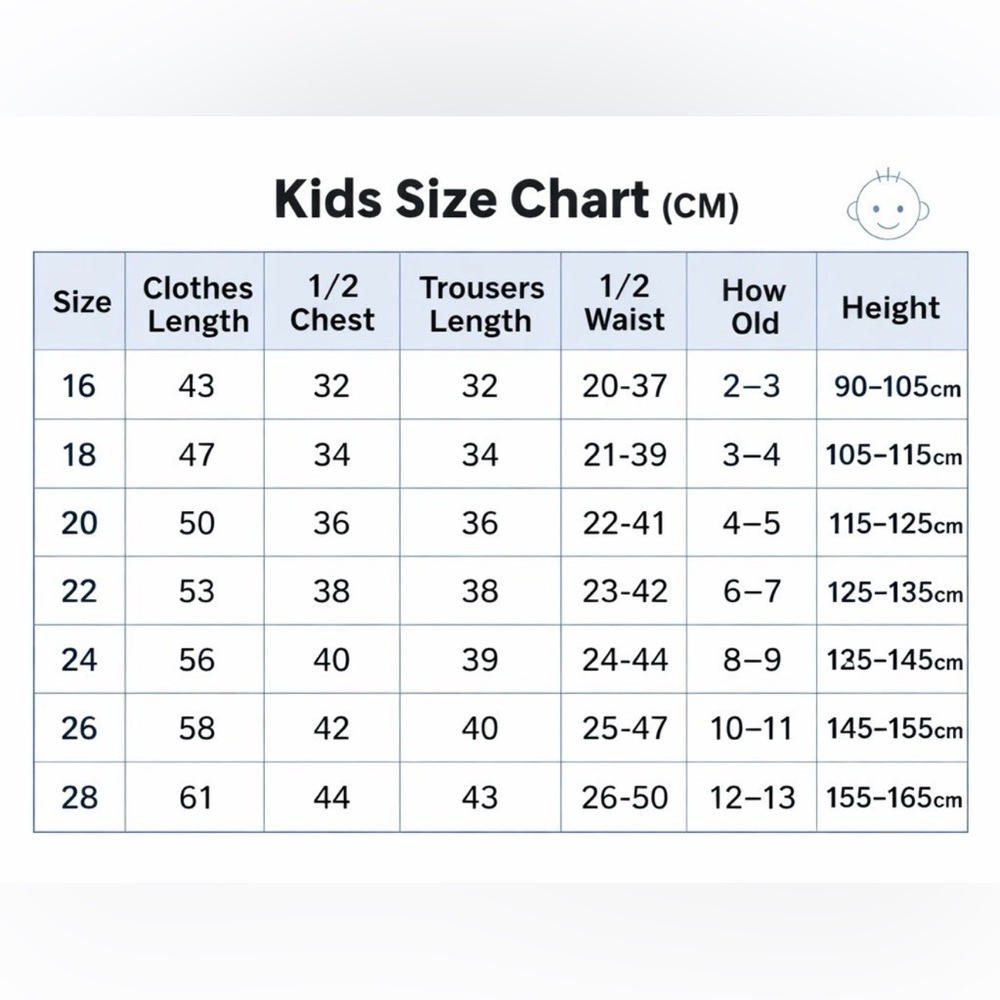This screenshot has height=1000, width=1000.
Task: Click the How Old column header
Action: coord(754,307)
